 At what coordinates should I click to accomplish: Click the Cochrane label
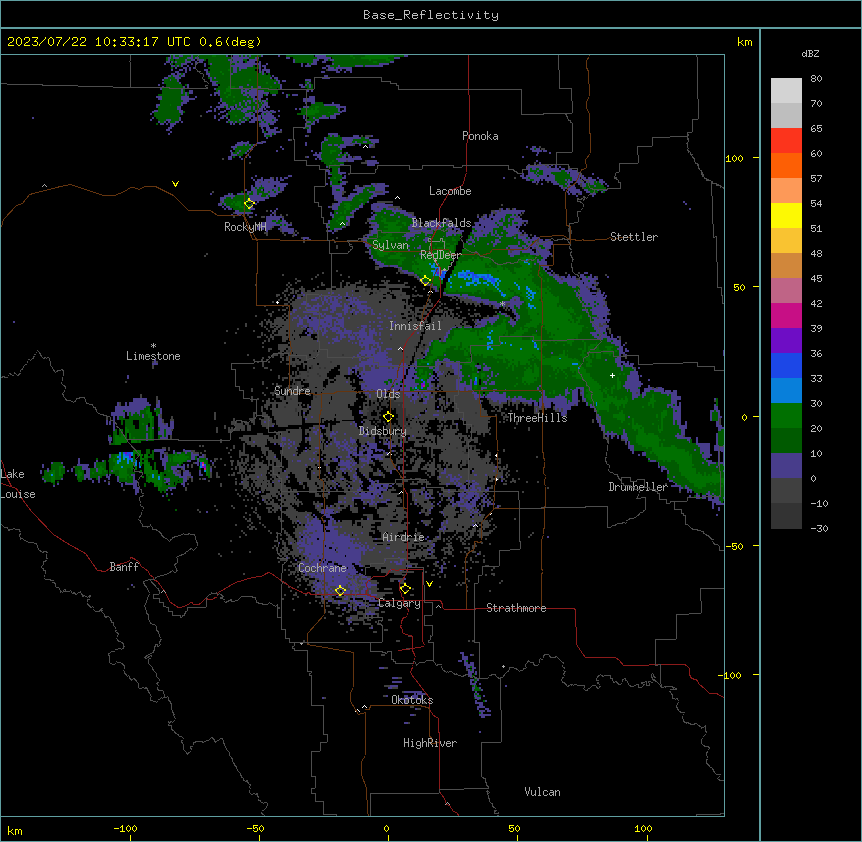coord(322,568)
